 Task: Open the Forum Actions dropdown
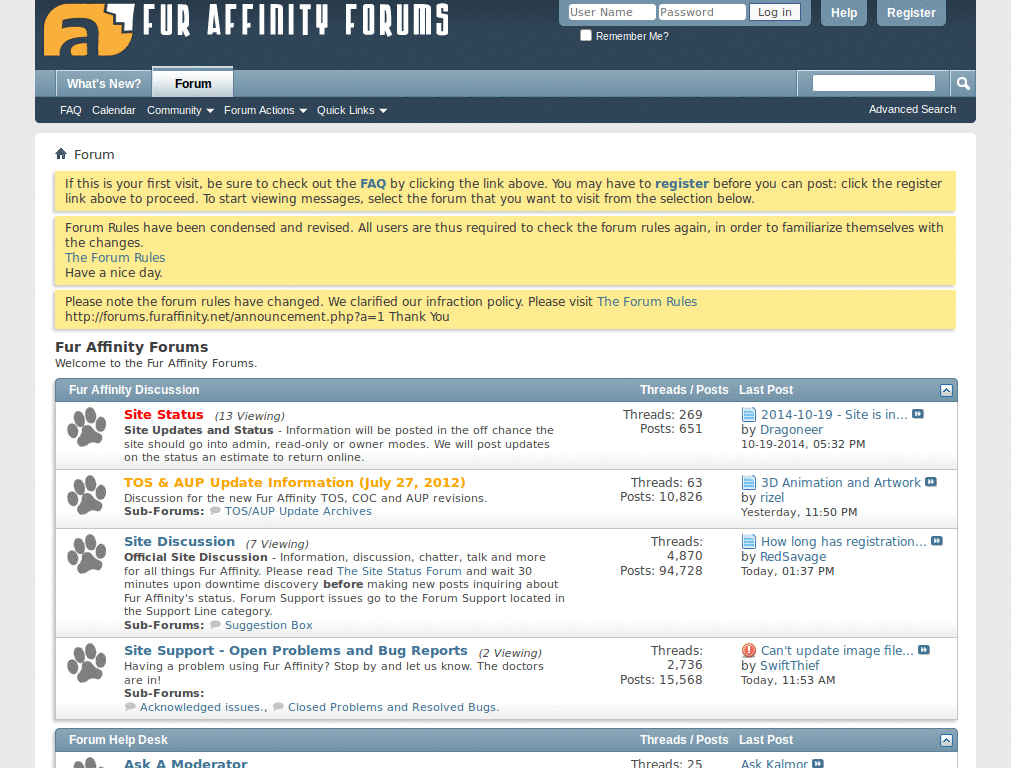pos(265,110)
